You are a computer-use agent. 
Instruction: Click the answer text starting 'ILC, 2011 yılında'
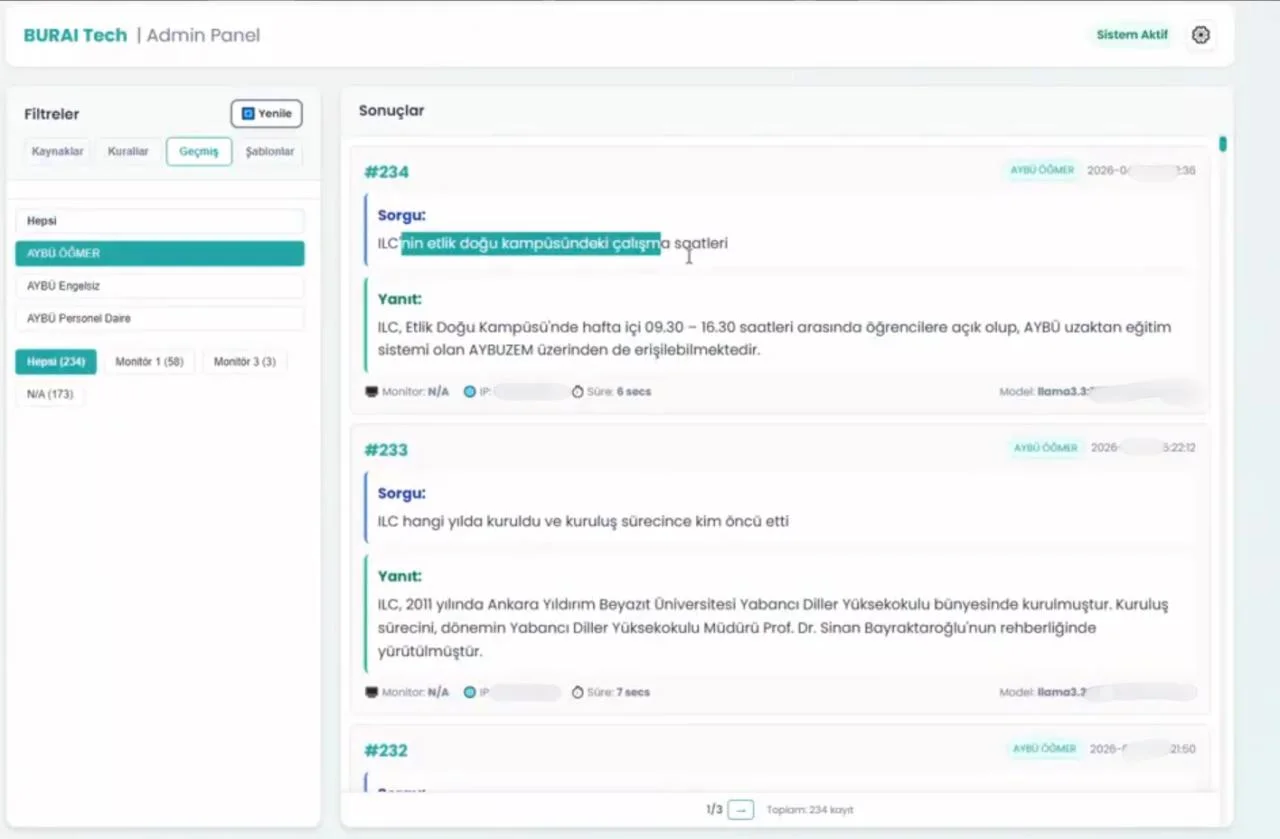tap(773, 628)
